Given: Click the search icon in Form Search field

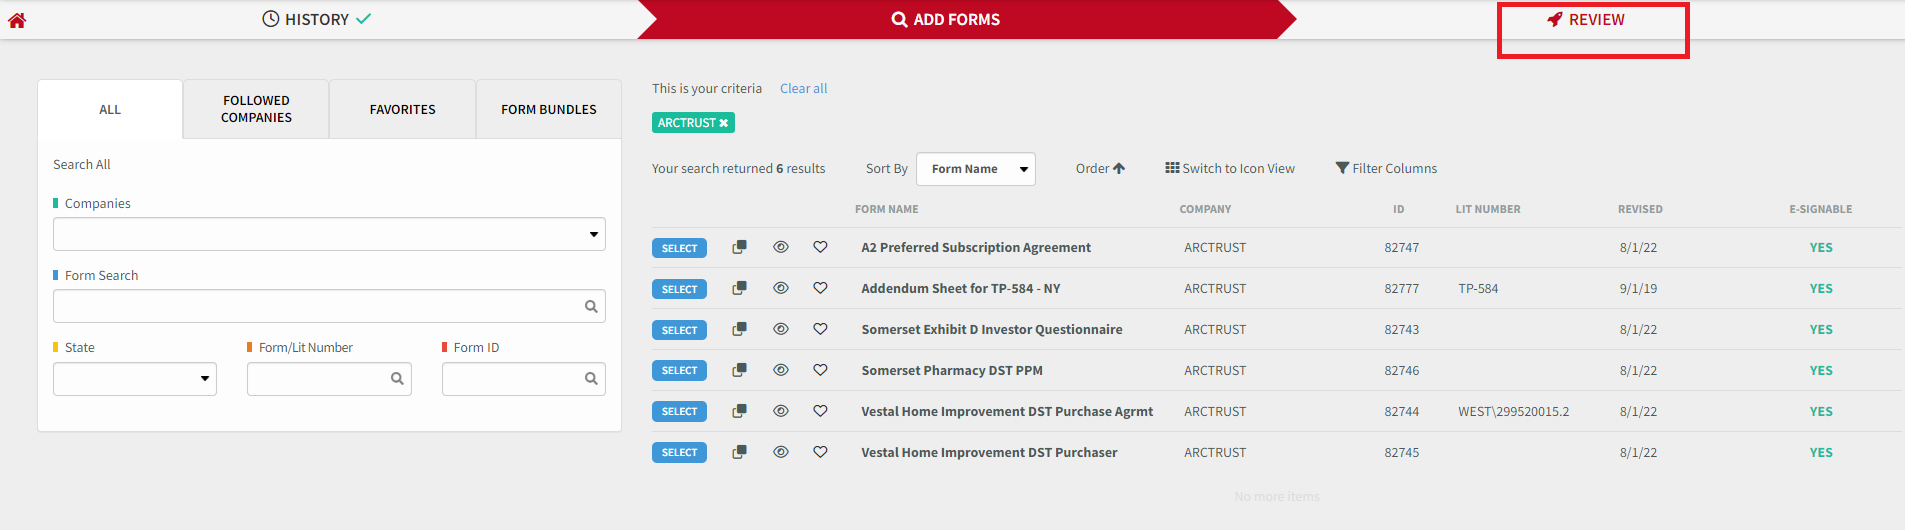Looking at the screenshot, I should click(591, 307).
